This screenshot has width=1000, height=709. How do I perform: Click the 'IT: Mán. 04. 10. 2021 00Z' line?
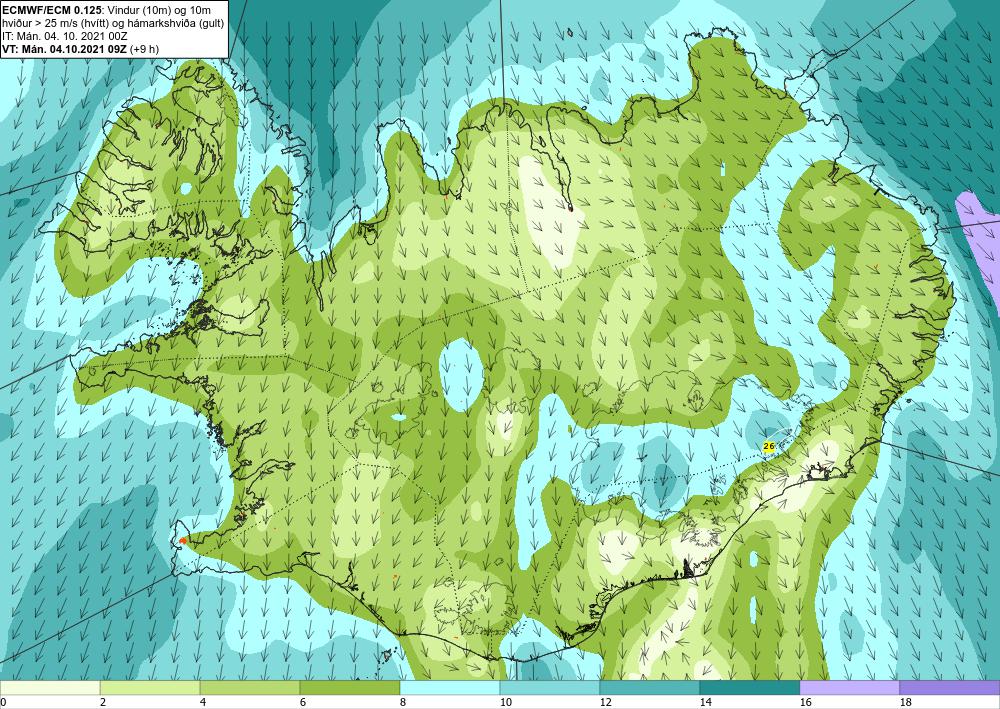65,36
